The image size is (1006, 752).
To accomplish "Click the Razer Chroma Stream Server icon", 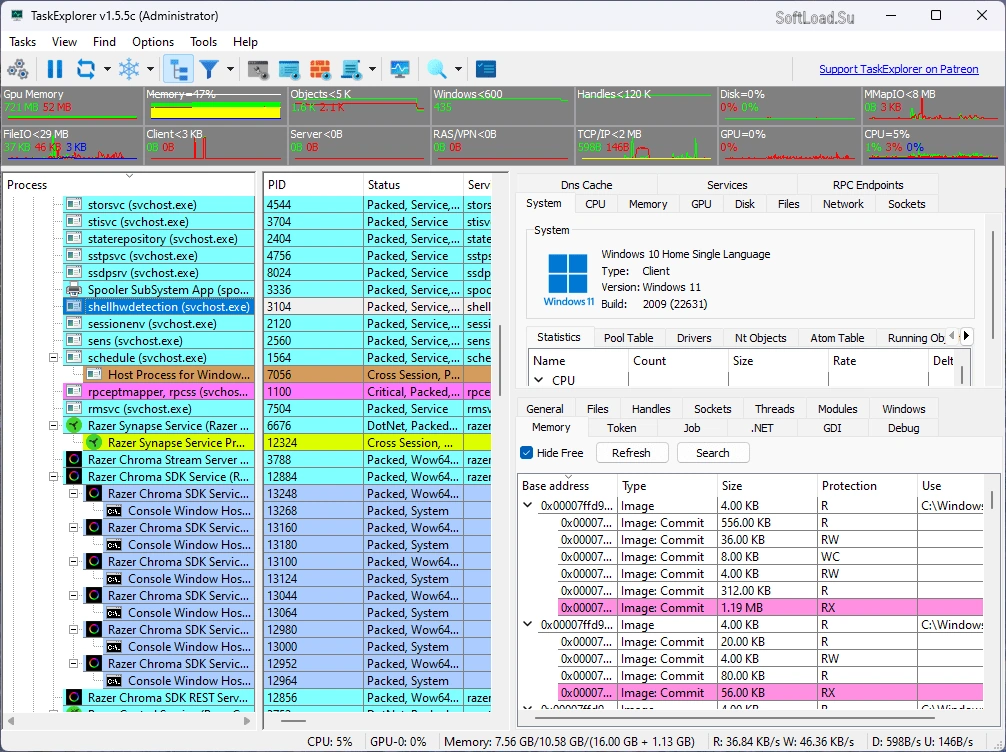I will (x=74, y=459).
